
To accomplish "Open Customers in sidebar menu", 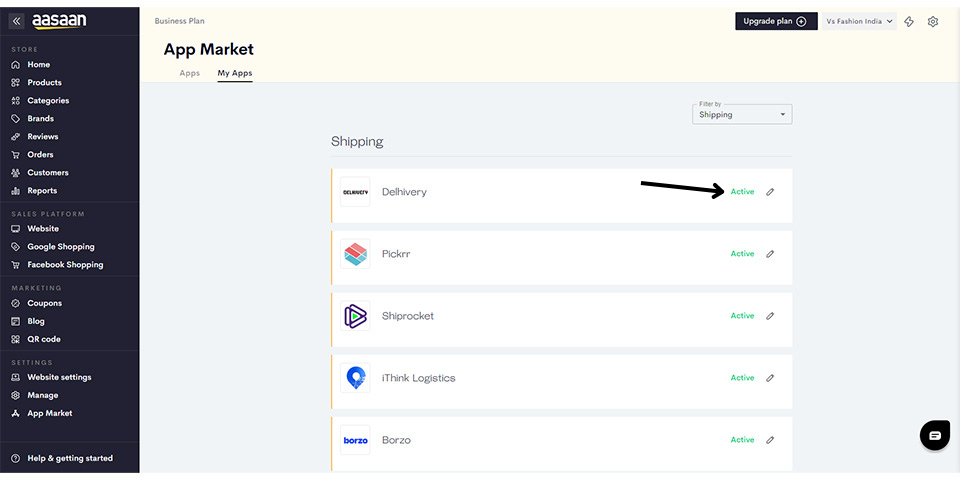I will (48, 173).
